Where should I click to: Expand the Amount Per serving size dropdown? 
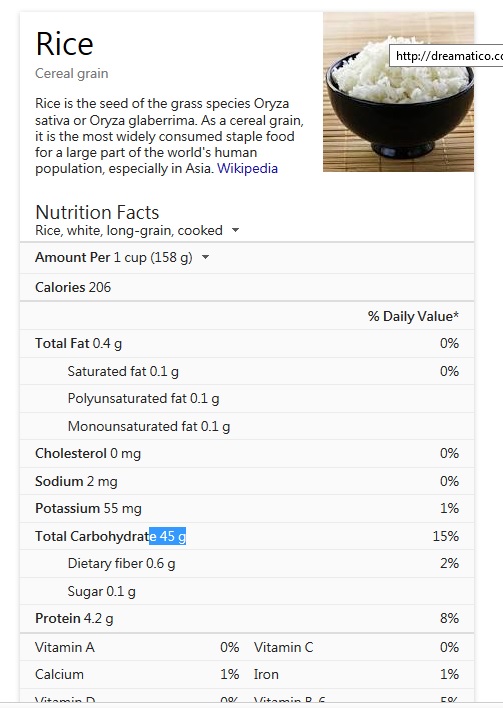(205, 257)
